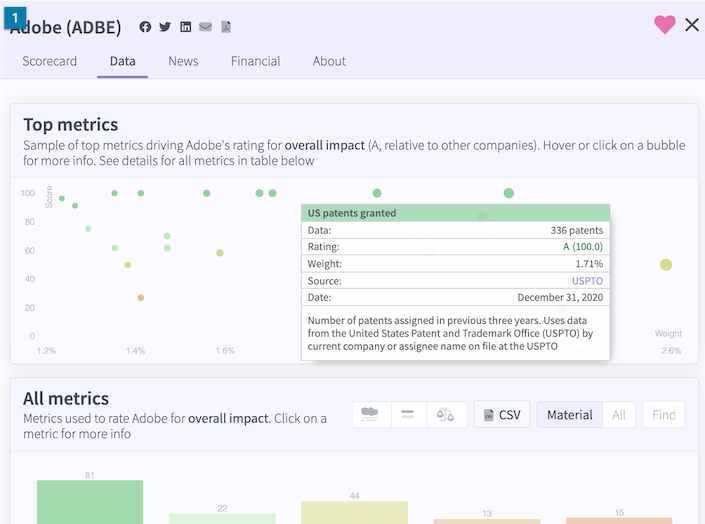Share Adobe page on LinkedIn
Viewport: 705px width, 524px height.
pos(185,27)
